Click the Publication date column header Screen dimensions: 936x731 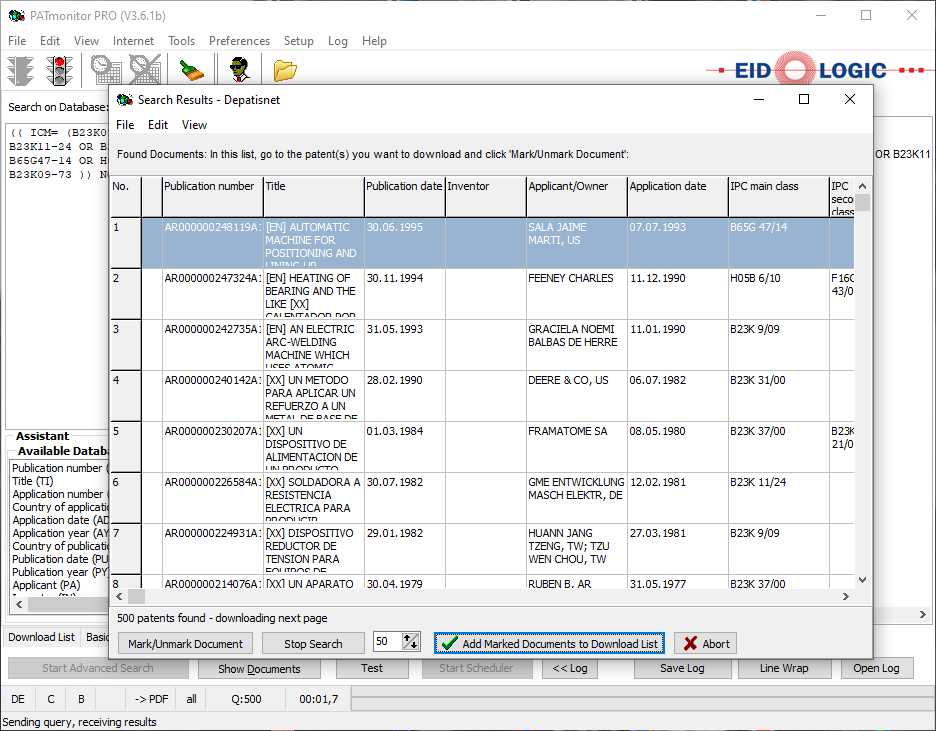click(x=405, y=196)
